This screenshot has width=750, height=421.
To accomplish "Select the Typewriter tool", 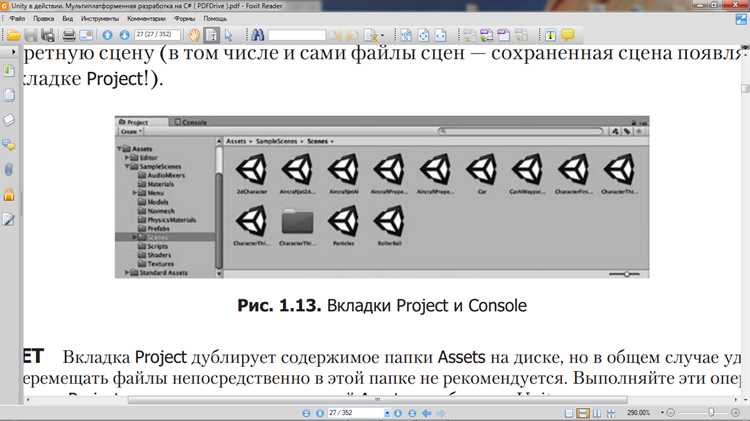I will point(550,35).
